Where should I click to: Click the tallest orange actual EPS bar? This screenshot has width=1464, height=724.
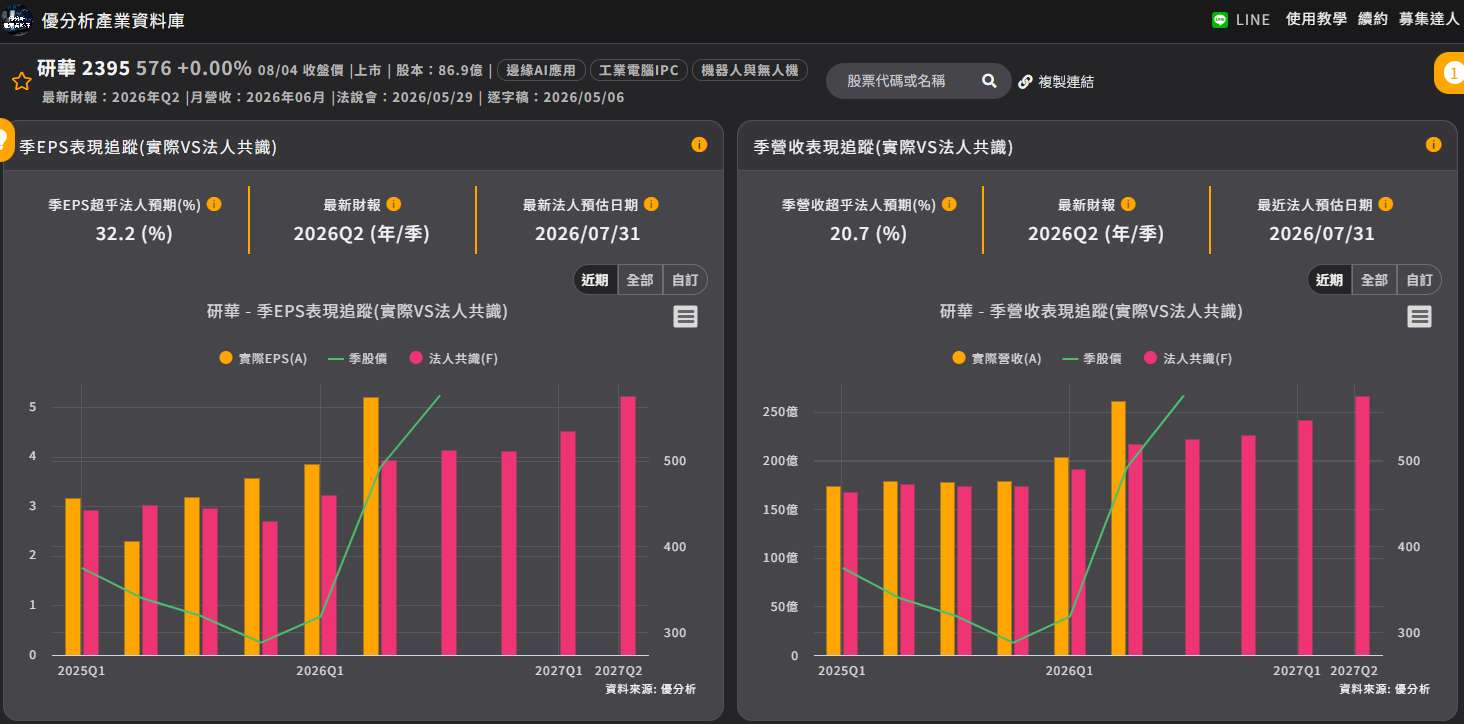point(371,526)
